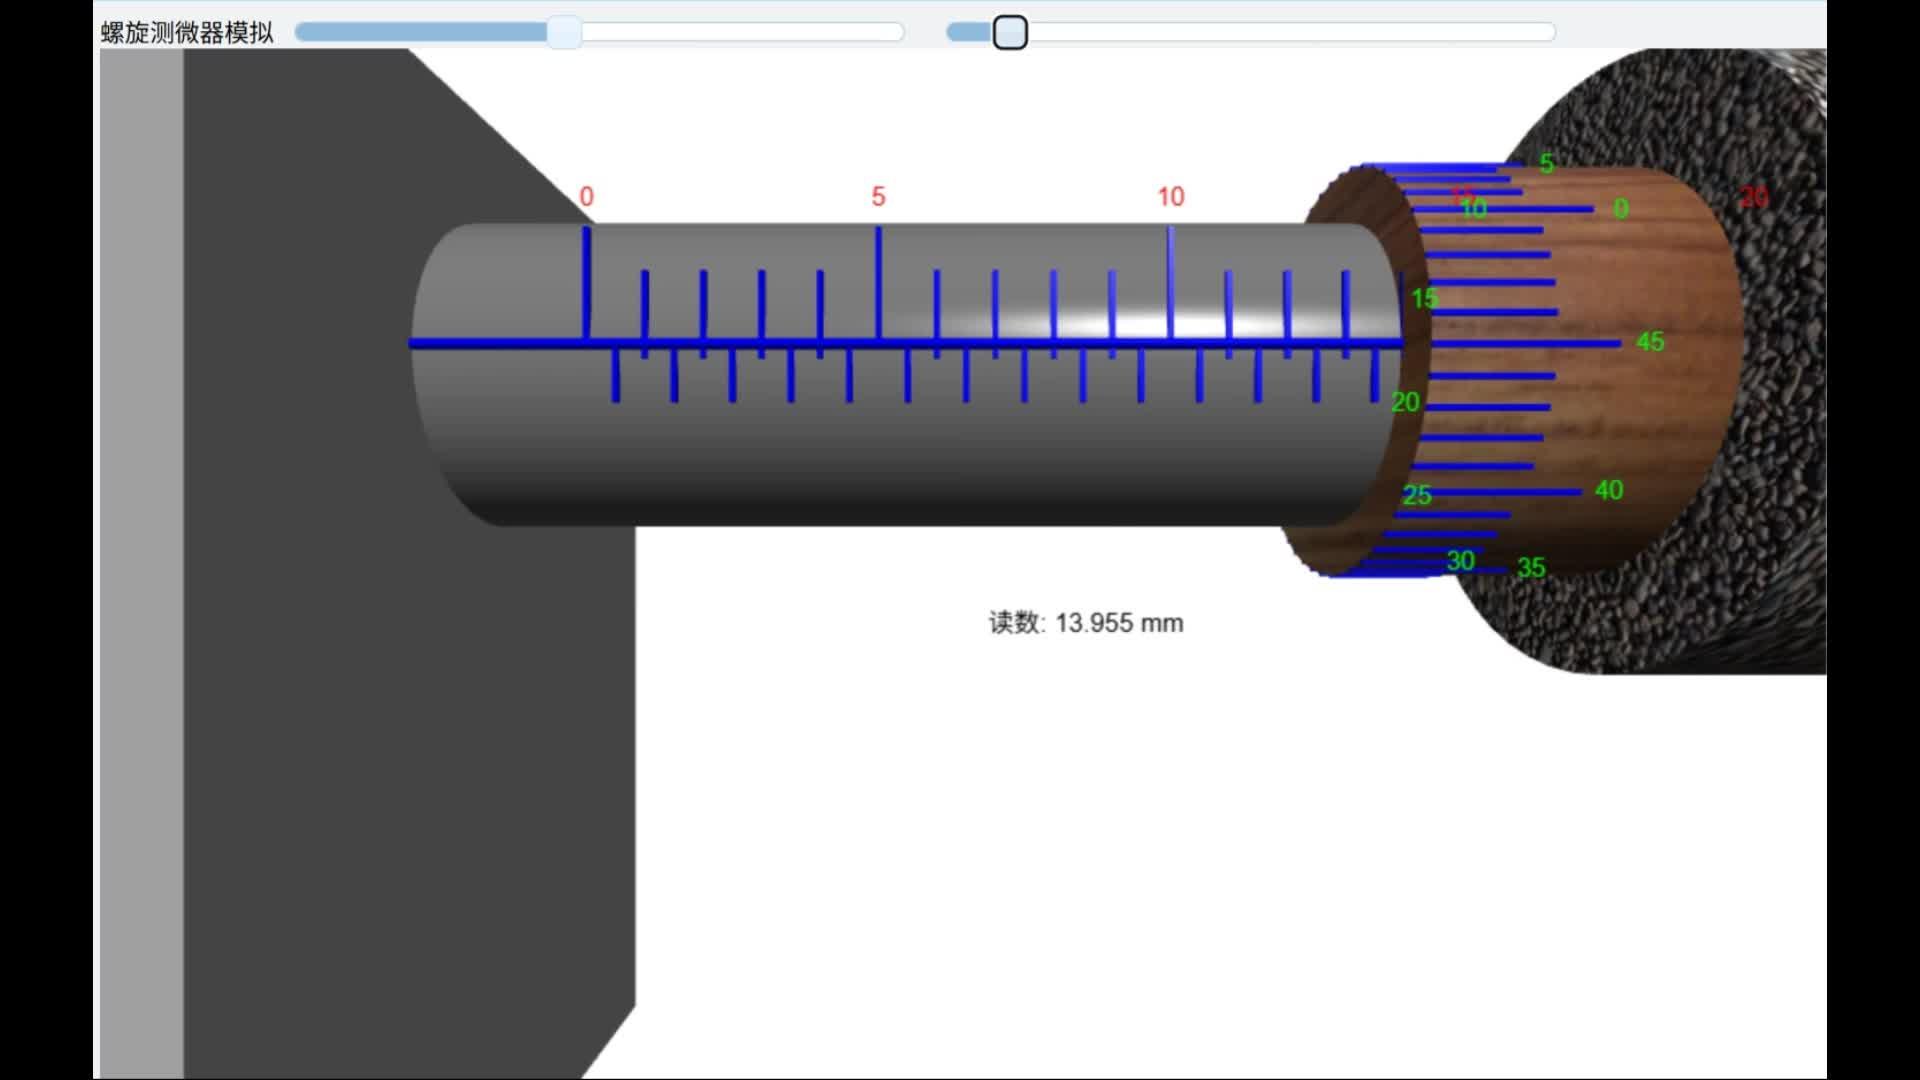1920x1080 pixels.
Task: Click the green 25 thimble mark
Action: pos(1417,495)
